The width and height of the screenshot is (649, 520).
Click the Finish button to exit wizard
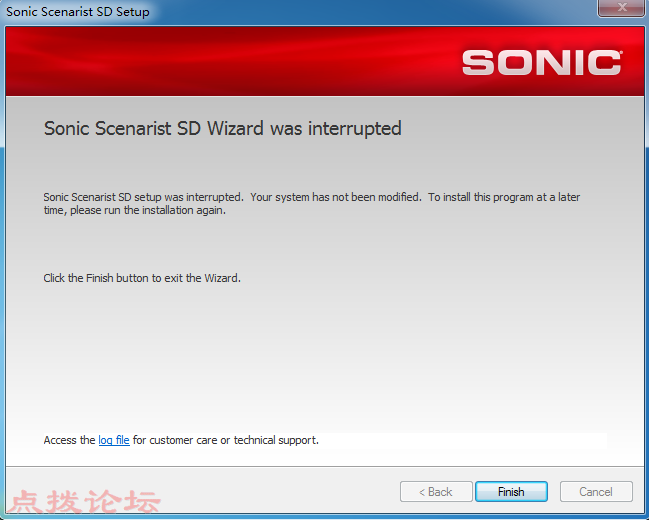pyautogui.click(x=511, y=491)
